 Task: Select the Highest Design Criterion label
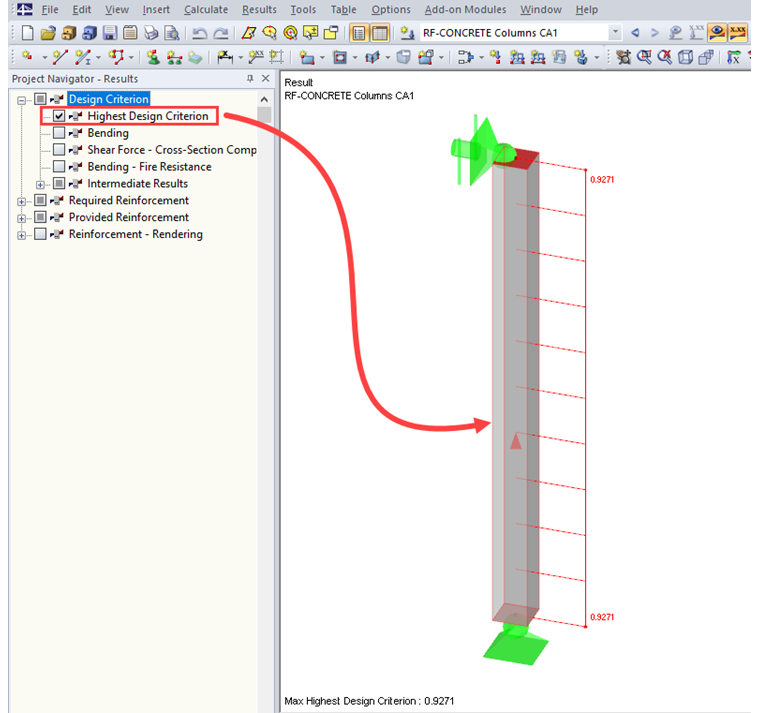(x=148, y=116)
